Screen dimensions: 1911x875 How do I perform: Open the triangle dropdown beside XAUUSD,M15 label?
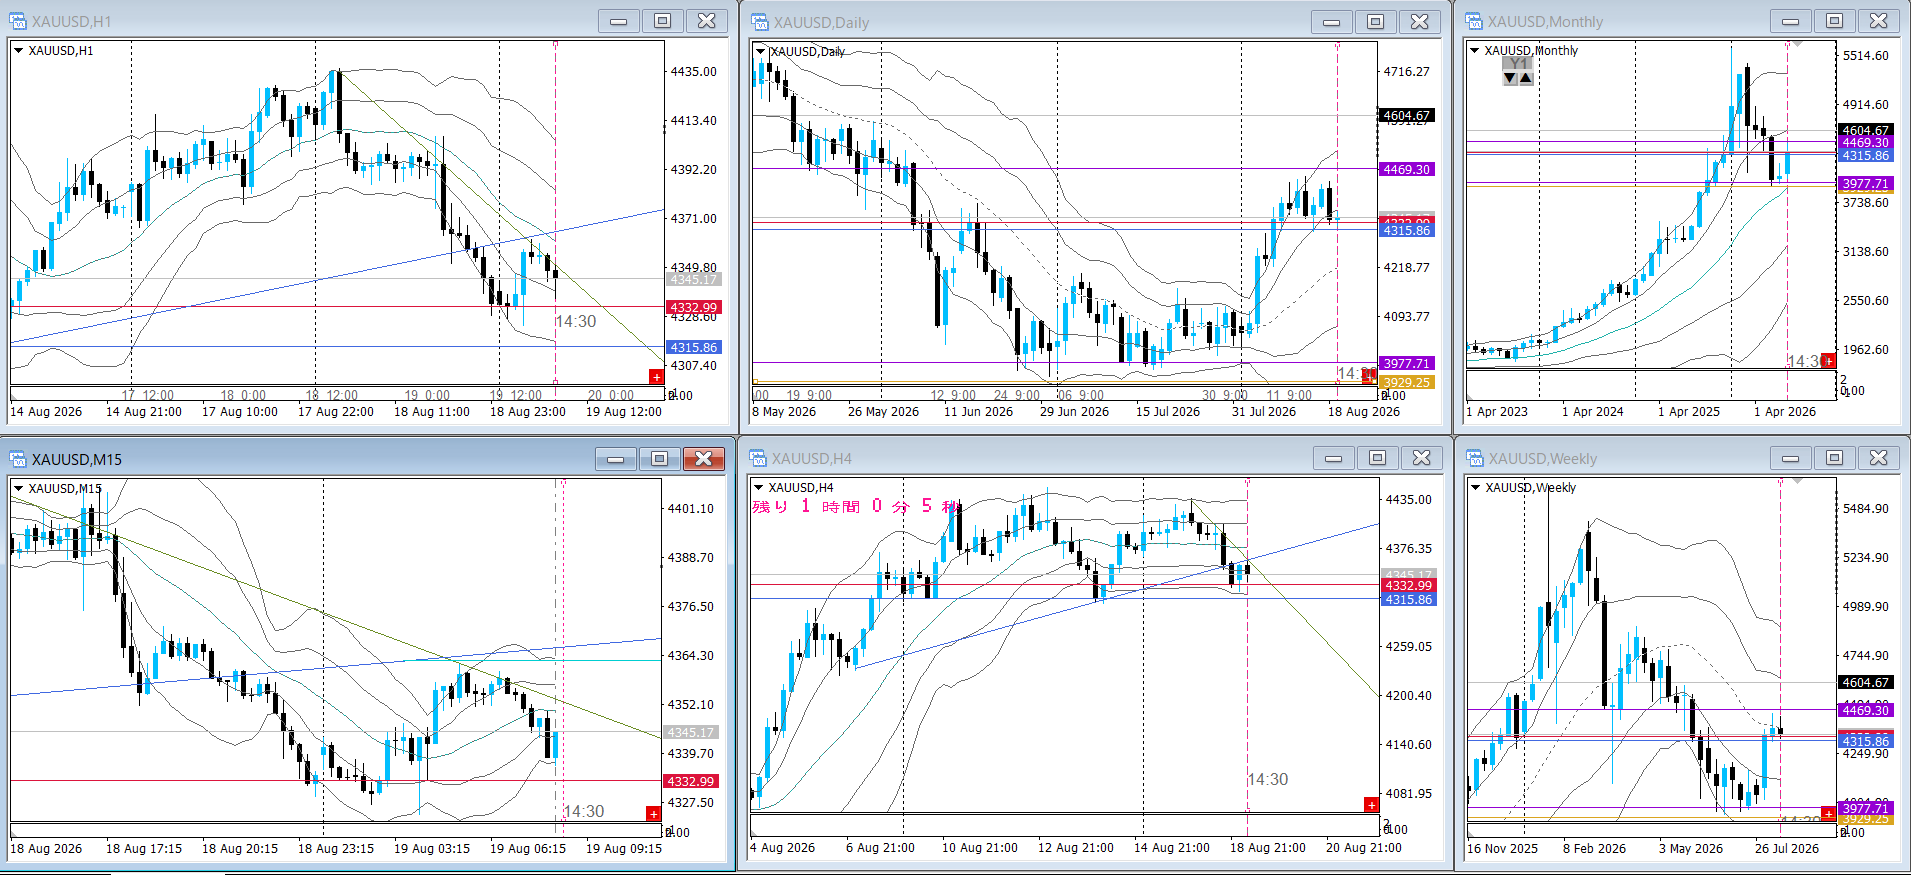point(18,488)
